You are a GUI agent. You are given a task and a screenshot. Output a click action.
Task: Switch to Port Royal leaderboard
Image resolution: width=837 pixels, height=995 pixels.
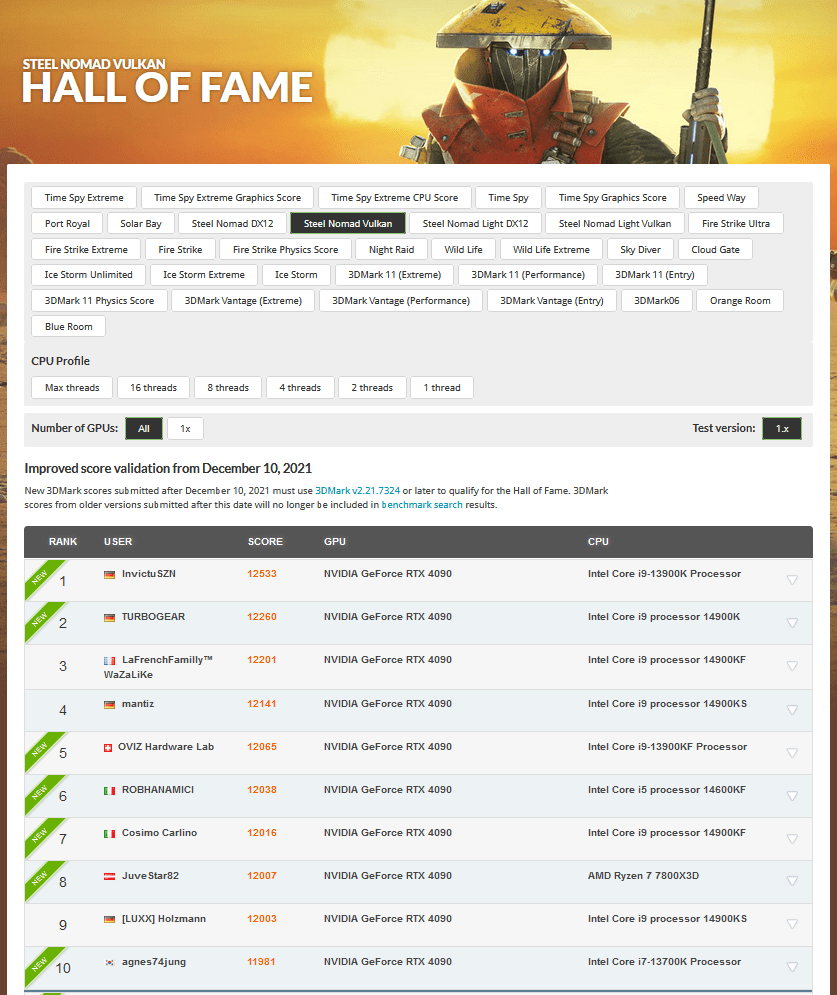point(67,224)
